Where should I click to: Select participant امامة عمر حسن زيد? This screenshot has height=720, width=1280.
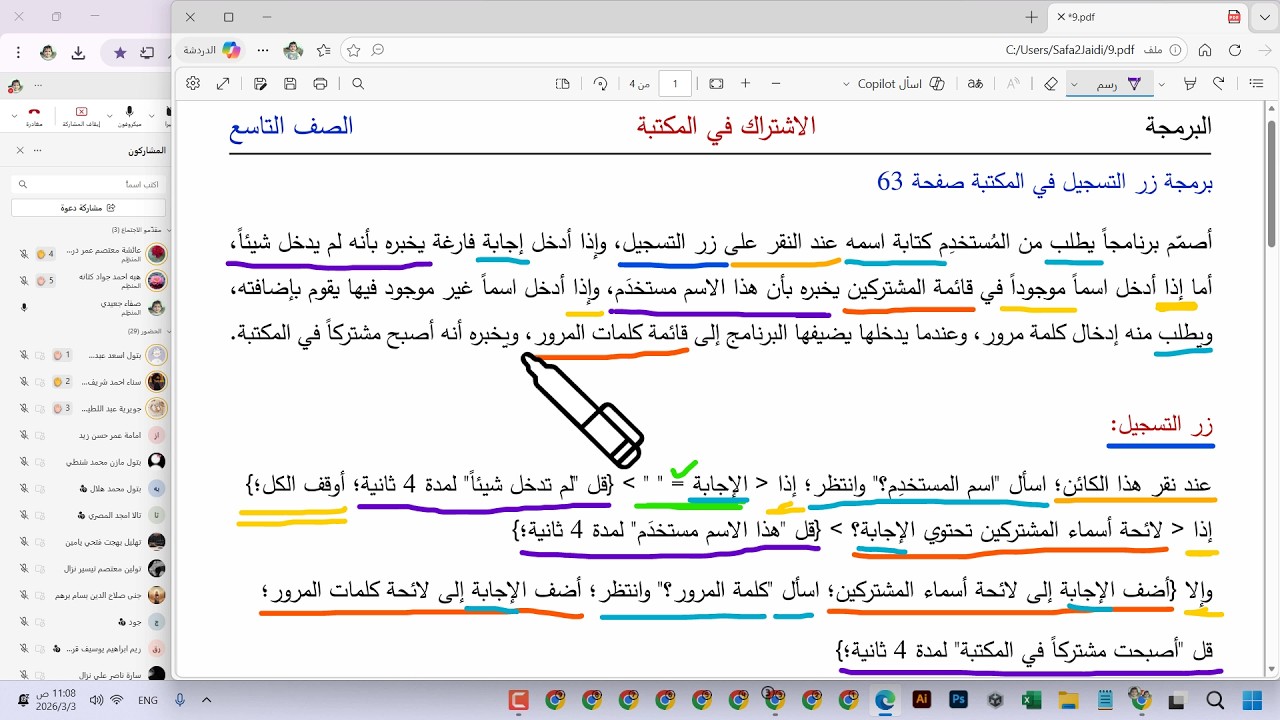[x=90, y=435]
